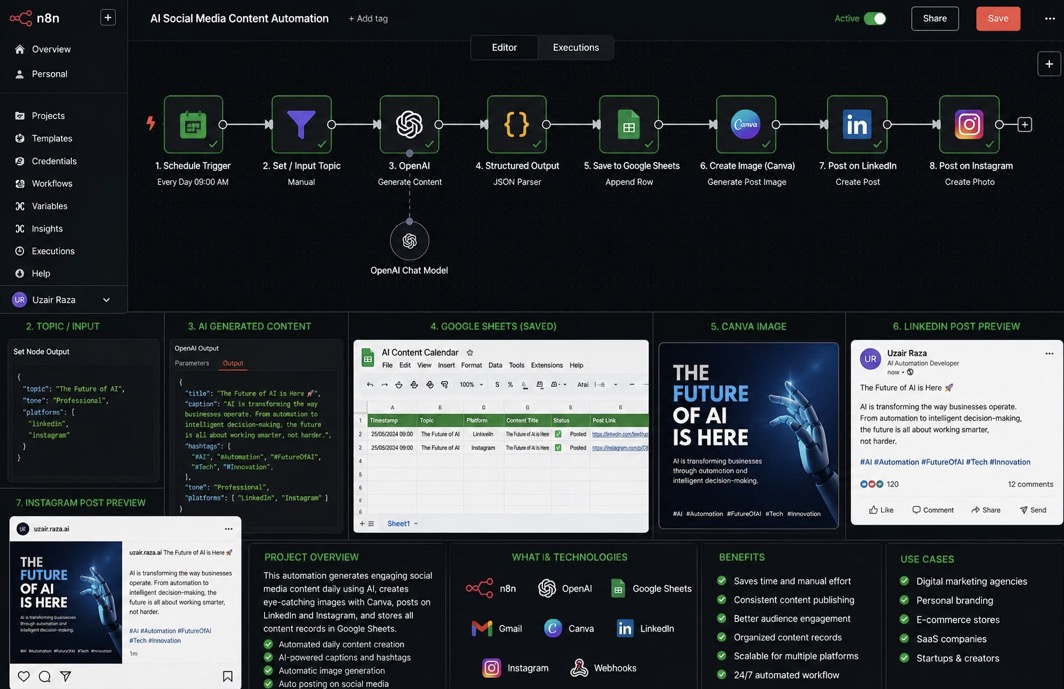
Task: Like the LinkedIn post
Action: 881,510
